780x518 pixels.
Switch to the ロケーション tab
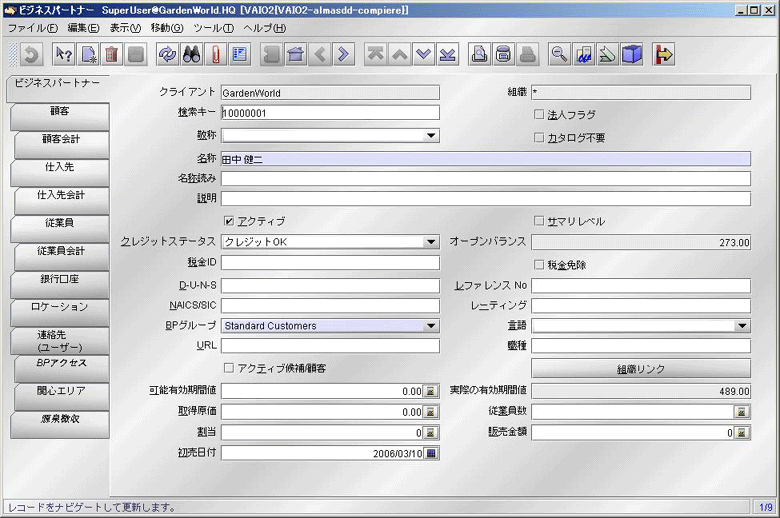(60, 312)
